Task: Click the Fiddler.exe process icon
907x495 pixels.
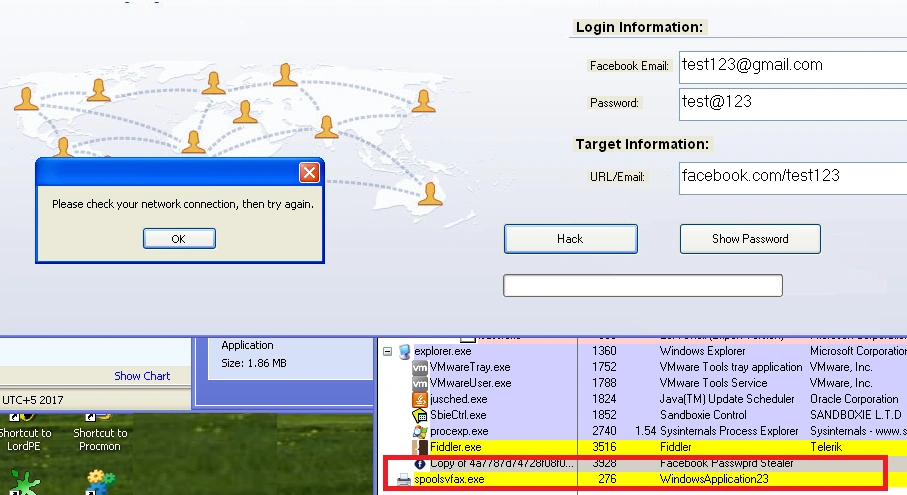Action: (x=420, y=447)
